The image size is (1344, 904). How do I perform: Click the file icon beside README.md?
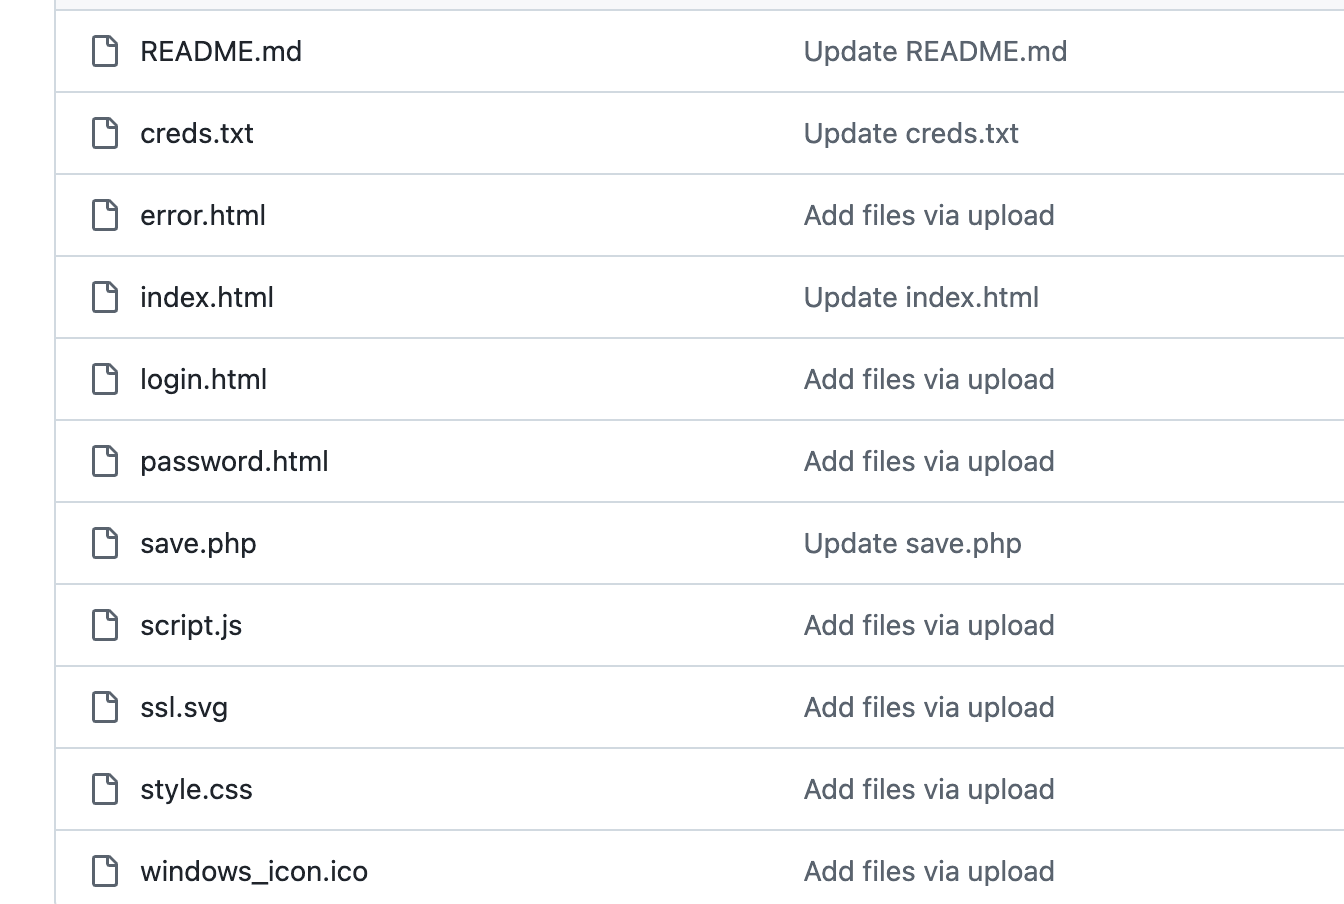click(105, 51)
